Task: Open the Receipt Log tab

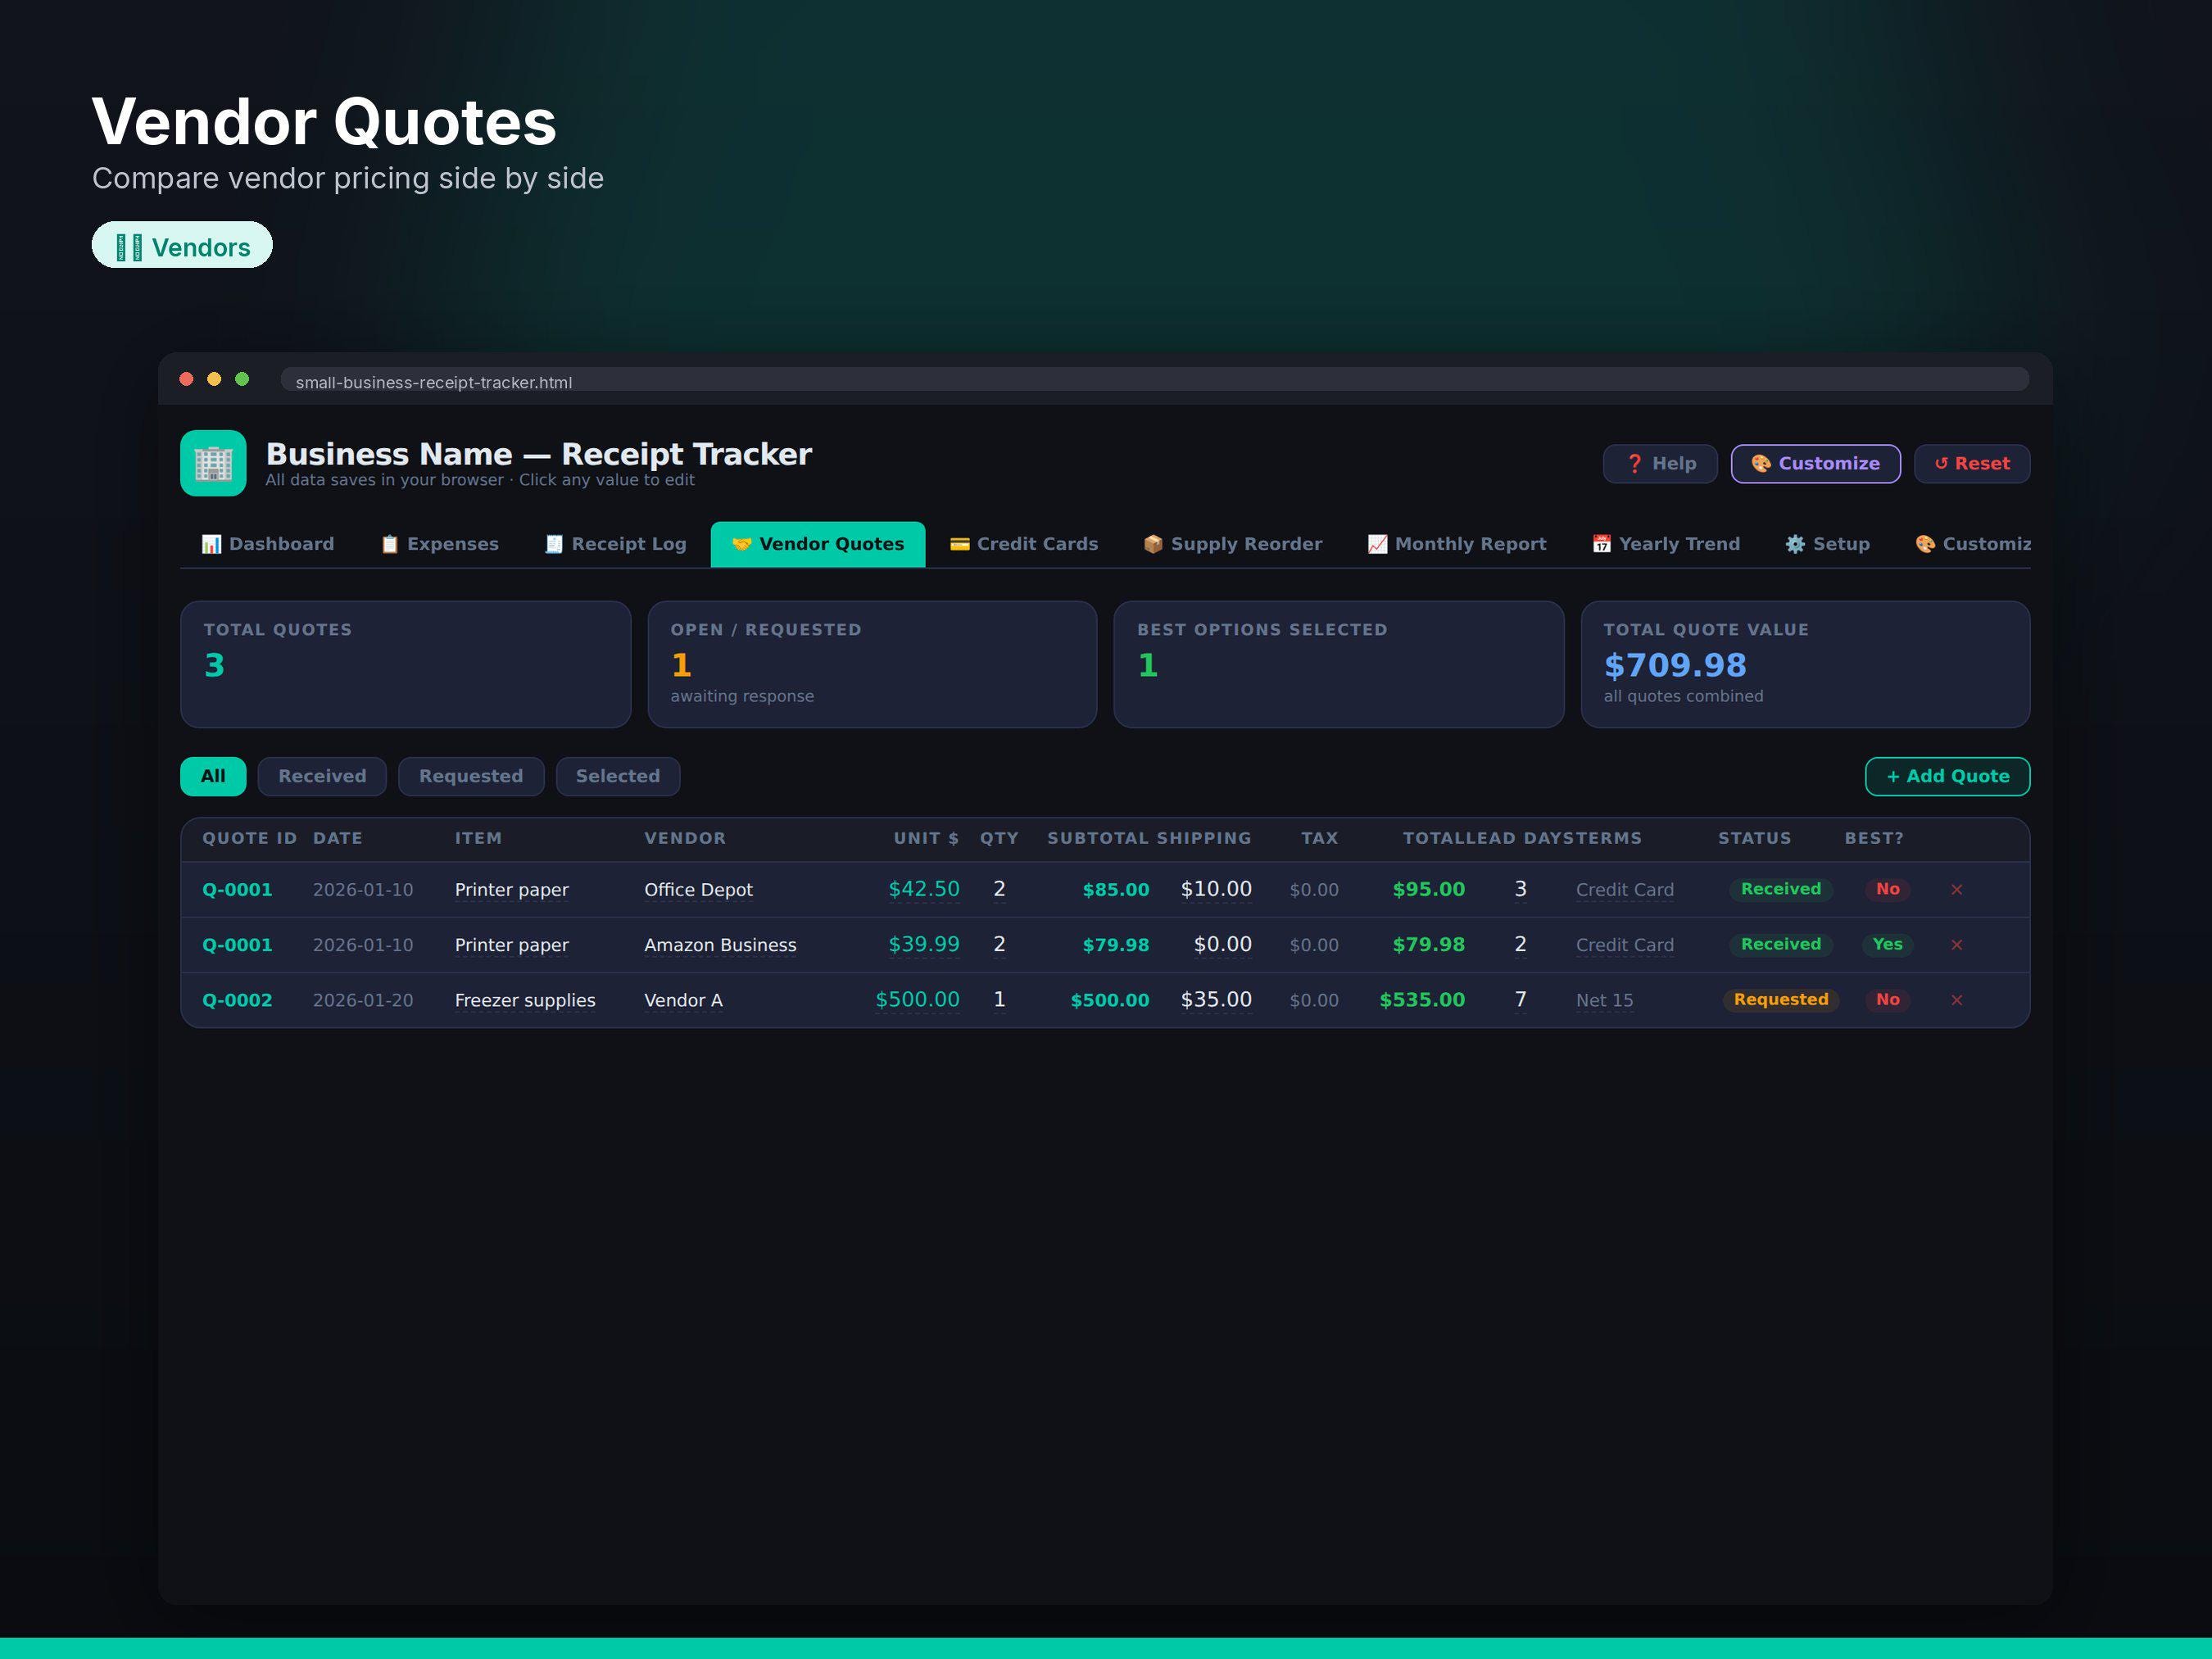Action: (616, 544)
